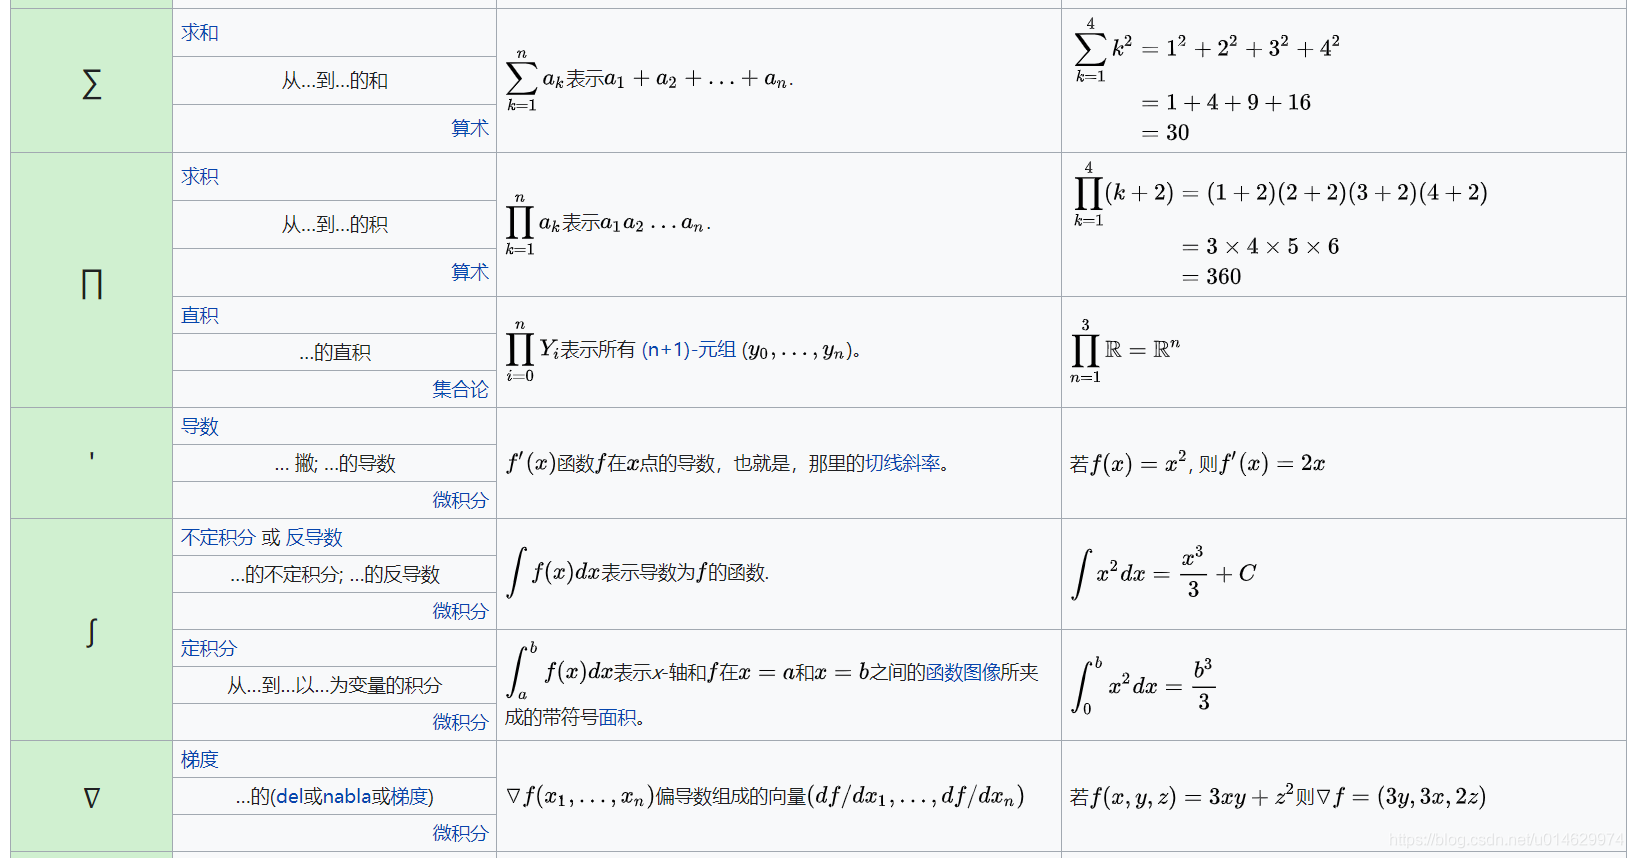Click 微积分 link in the 定积分 row

point(460,722)
